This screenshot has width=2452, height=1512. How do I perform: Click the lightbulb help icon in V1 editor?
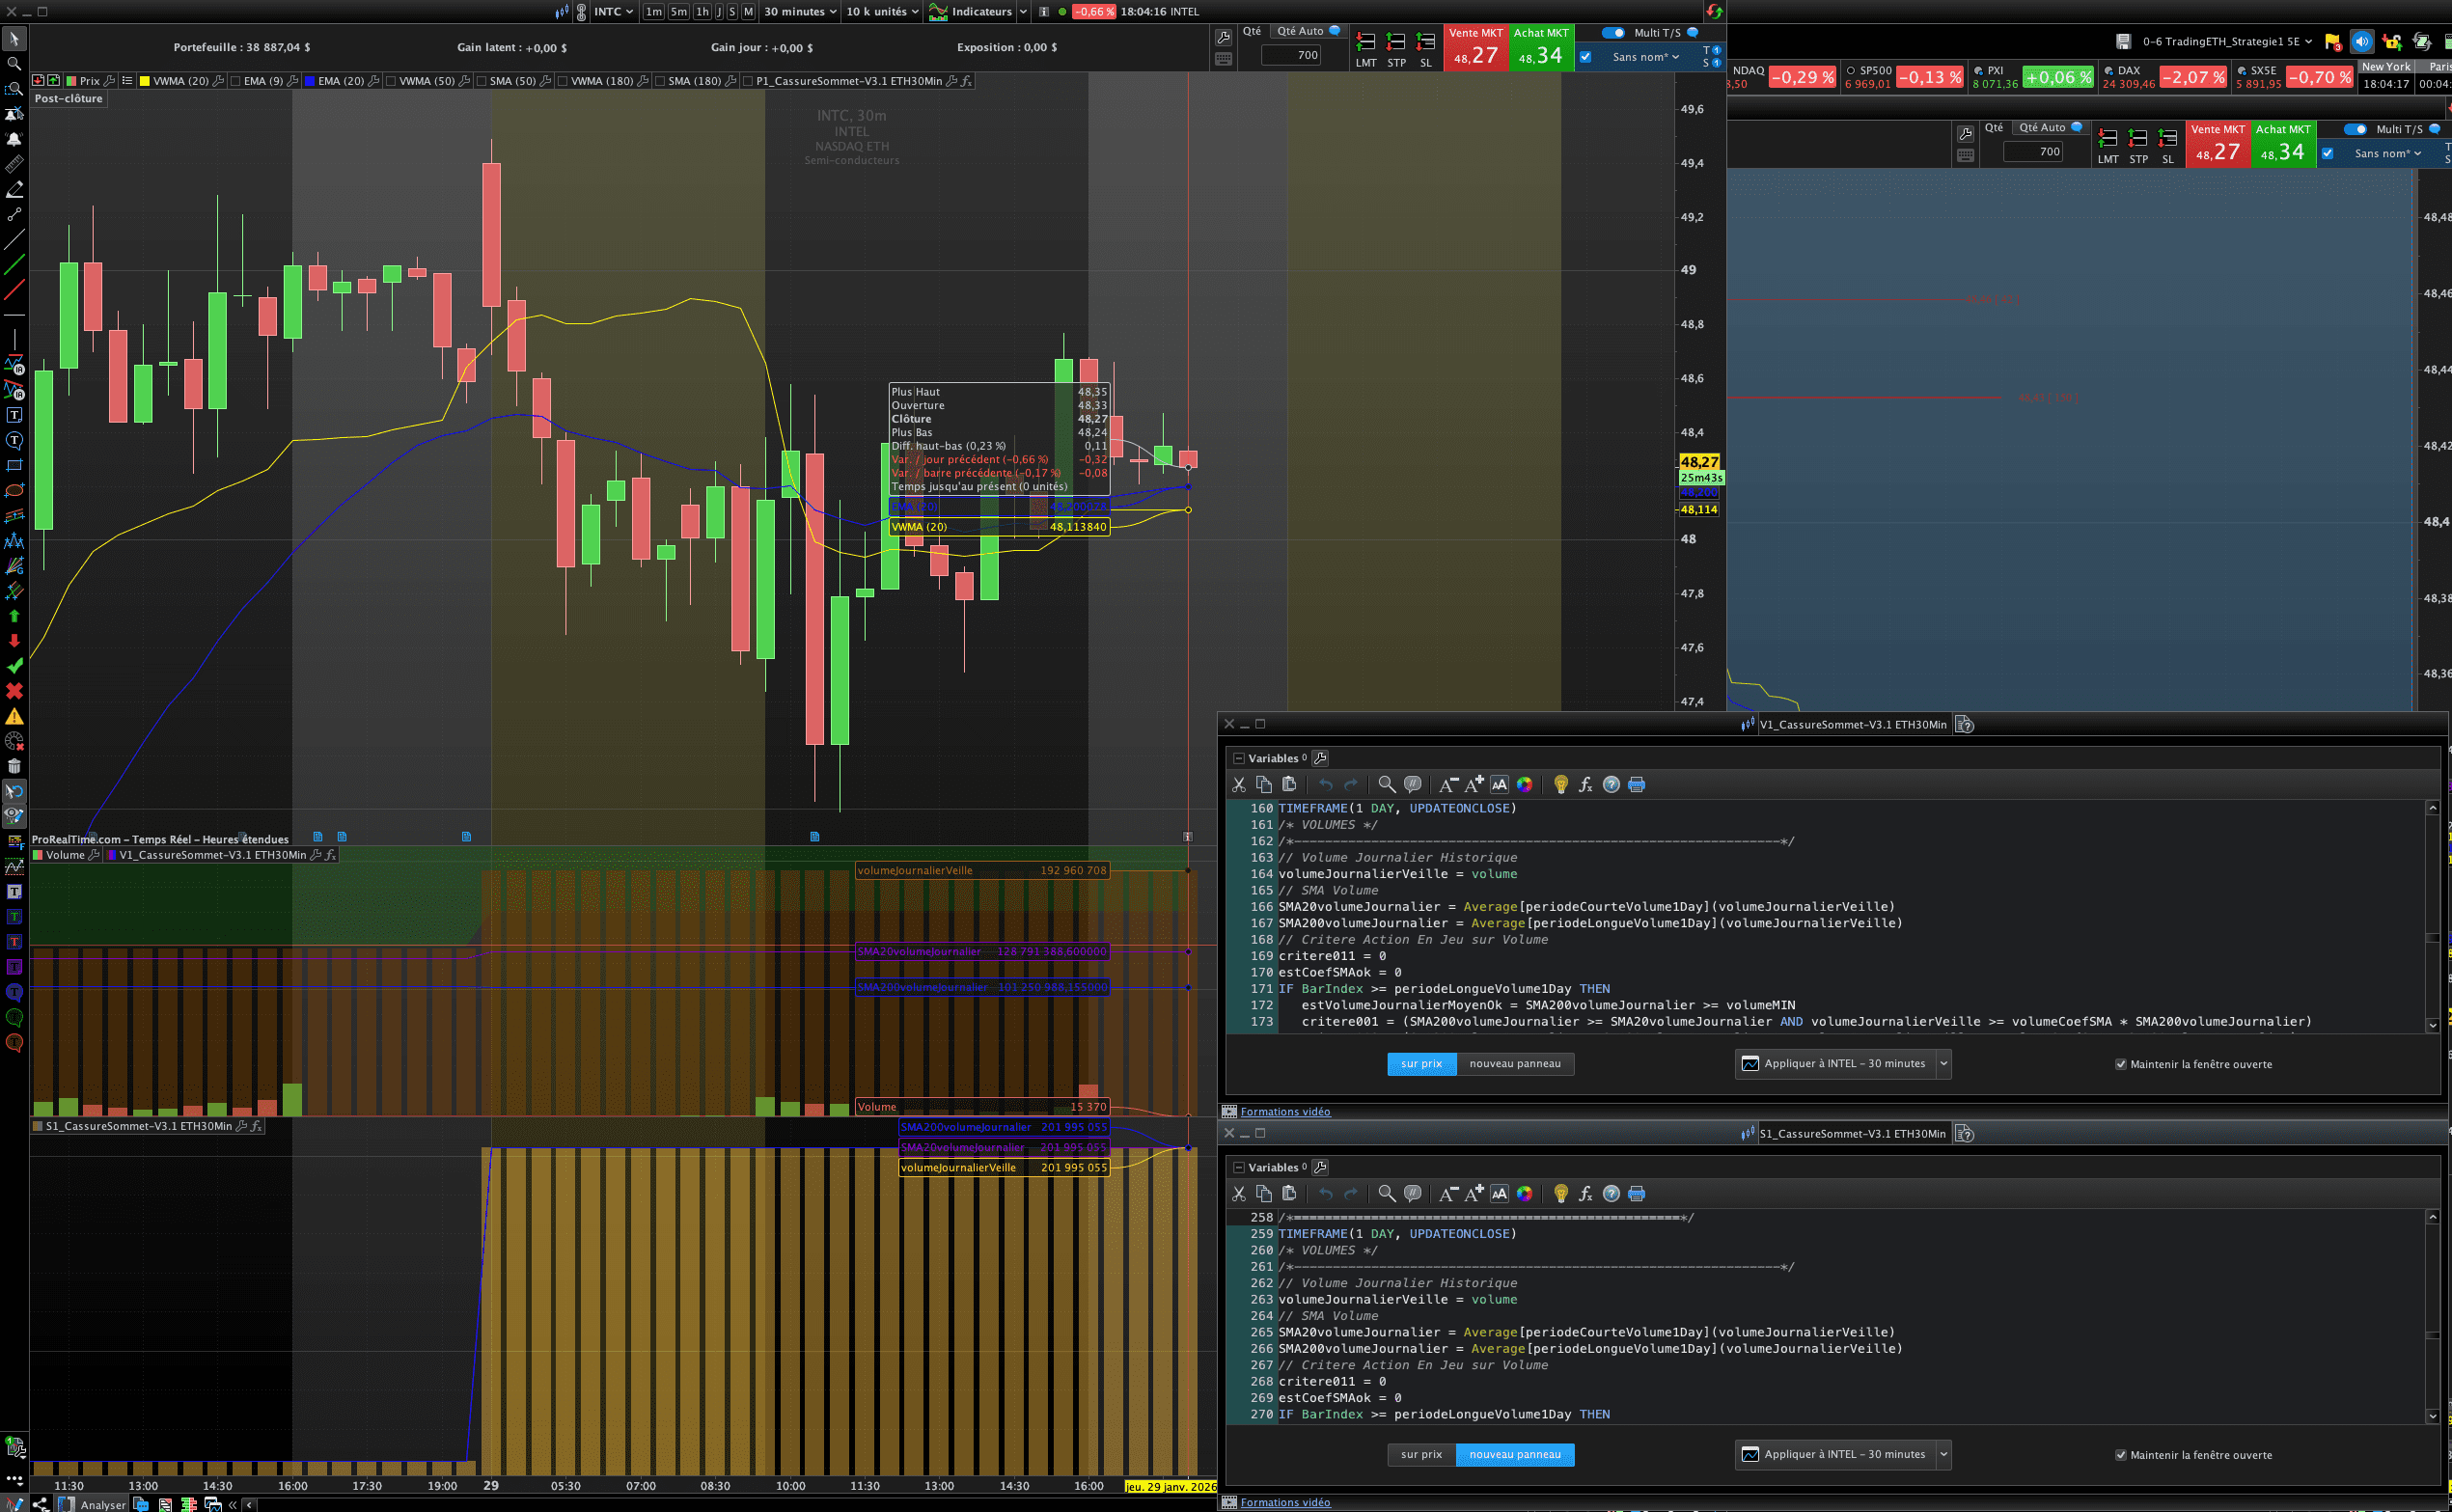point(1560,785)
